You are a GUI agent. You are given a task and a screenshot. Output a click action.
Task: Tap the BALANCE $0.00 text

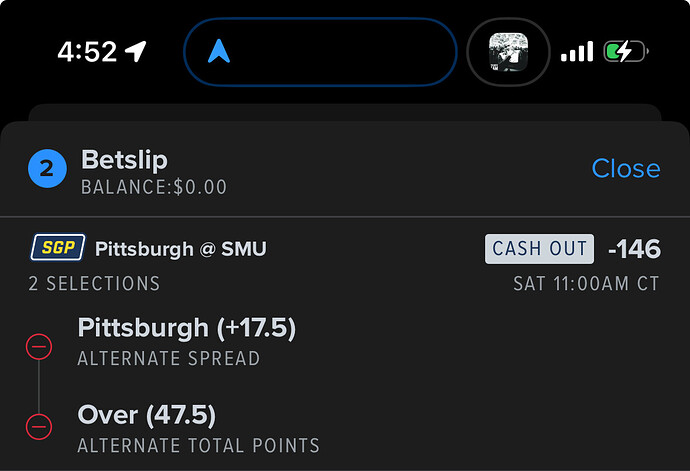tap(154, 187)
